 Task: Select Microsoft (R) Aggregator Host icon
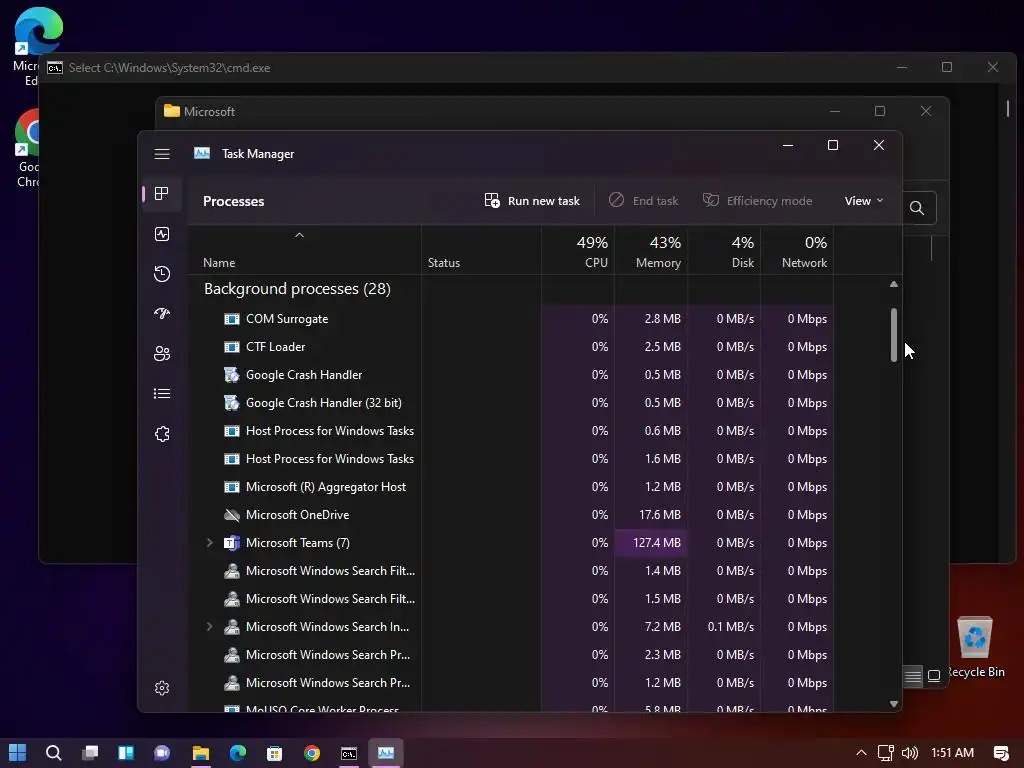click(x=232, y=487)
